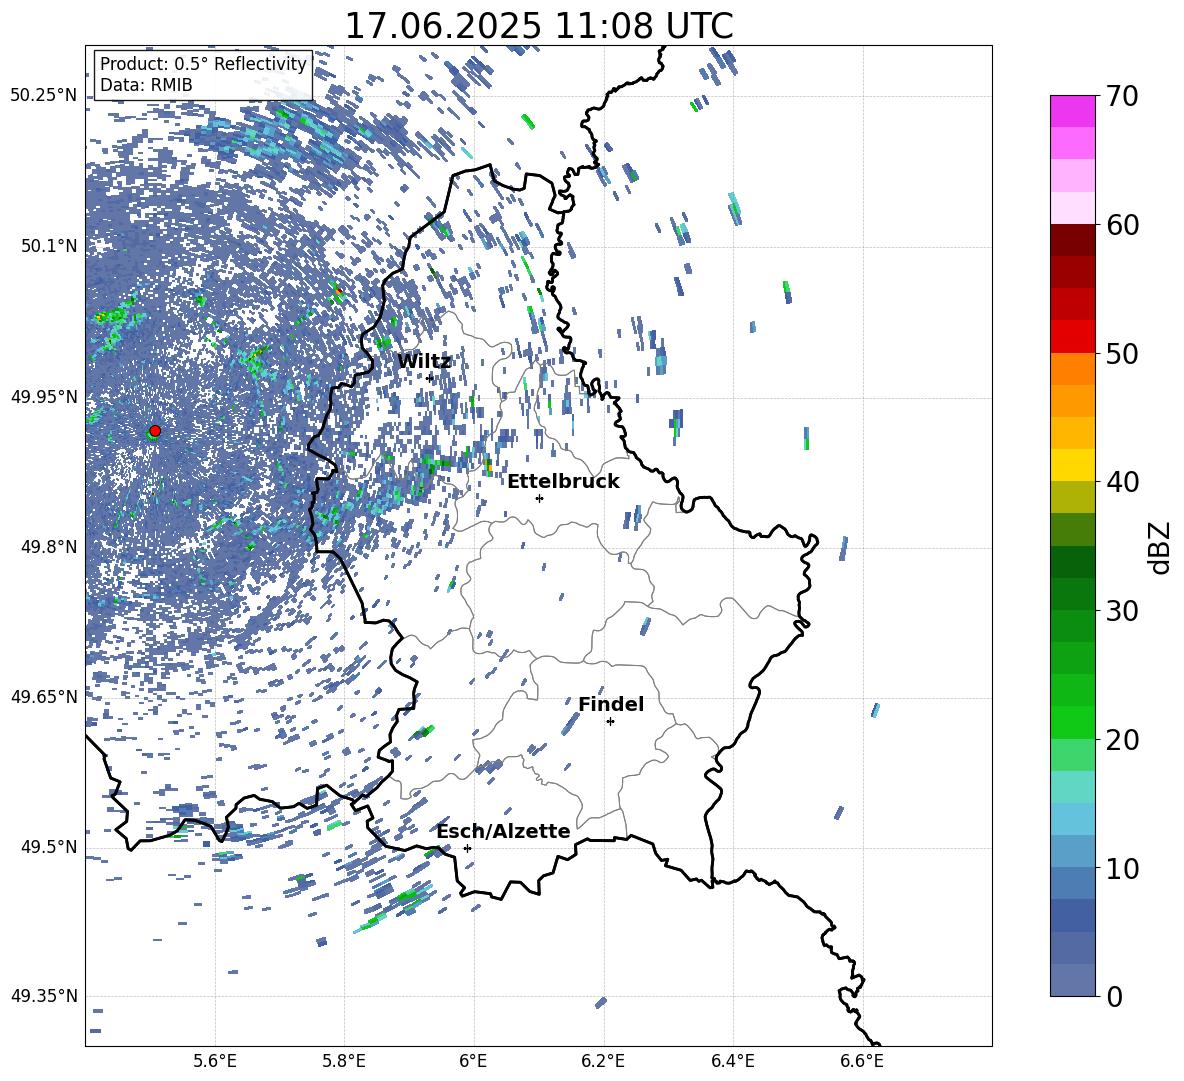The width and height of the screenshot is (1184, 1081).
Task: Click the magenta top colorbar segment
Action: pos(1073,112)
